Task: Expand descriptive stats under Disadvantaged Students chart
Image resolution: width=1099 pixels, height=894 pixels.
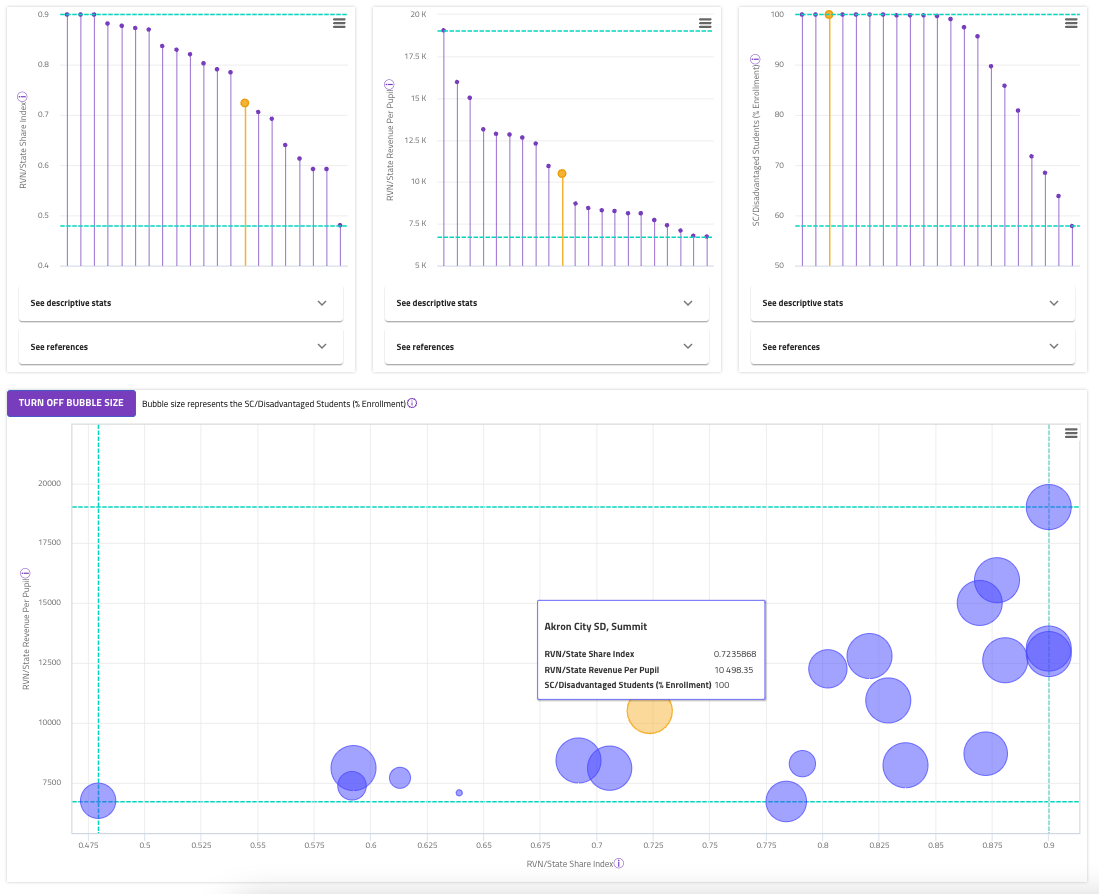Action: 913,303
